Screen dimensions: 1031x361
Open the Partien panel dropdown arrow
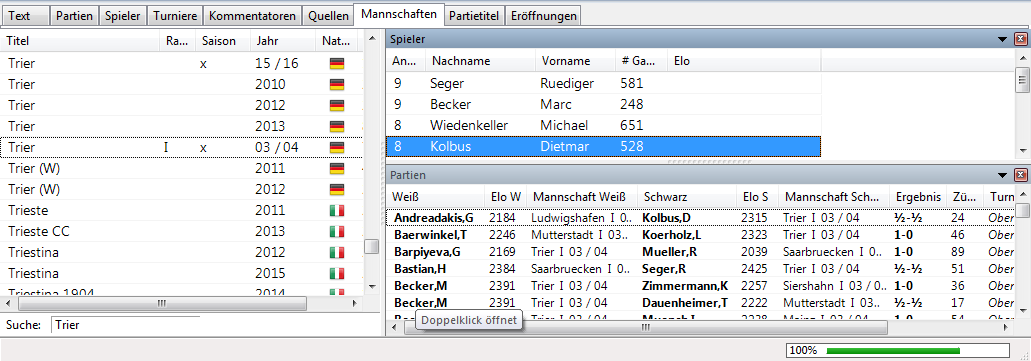(x=1003, y=176)
